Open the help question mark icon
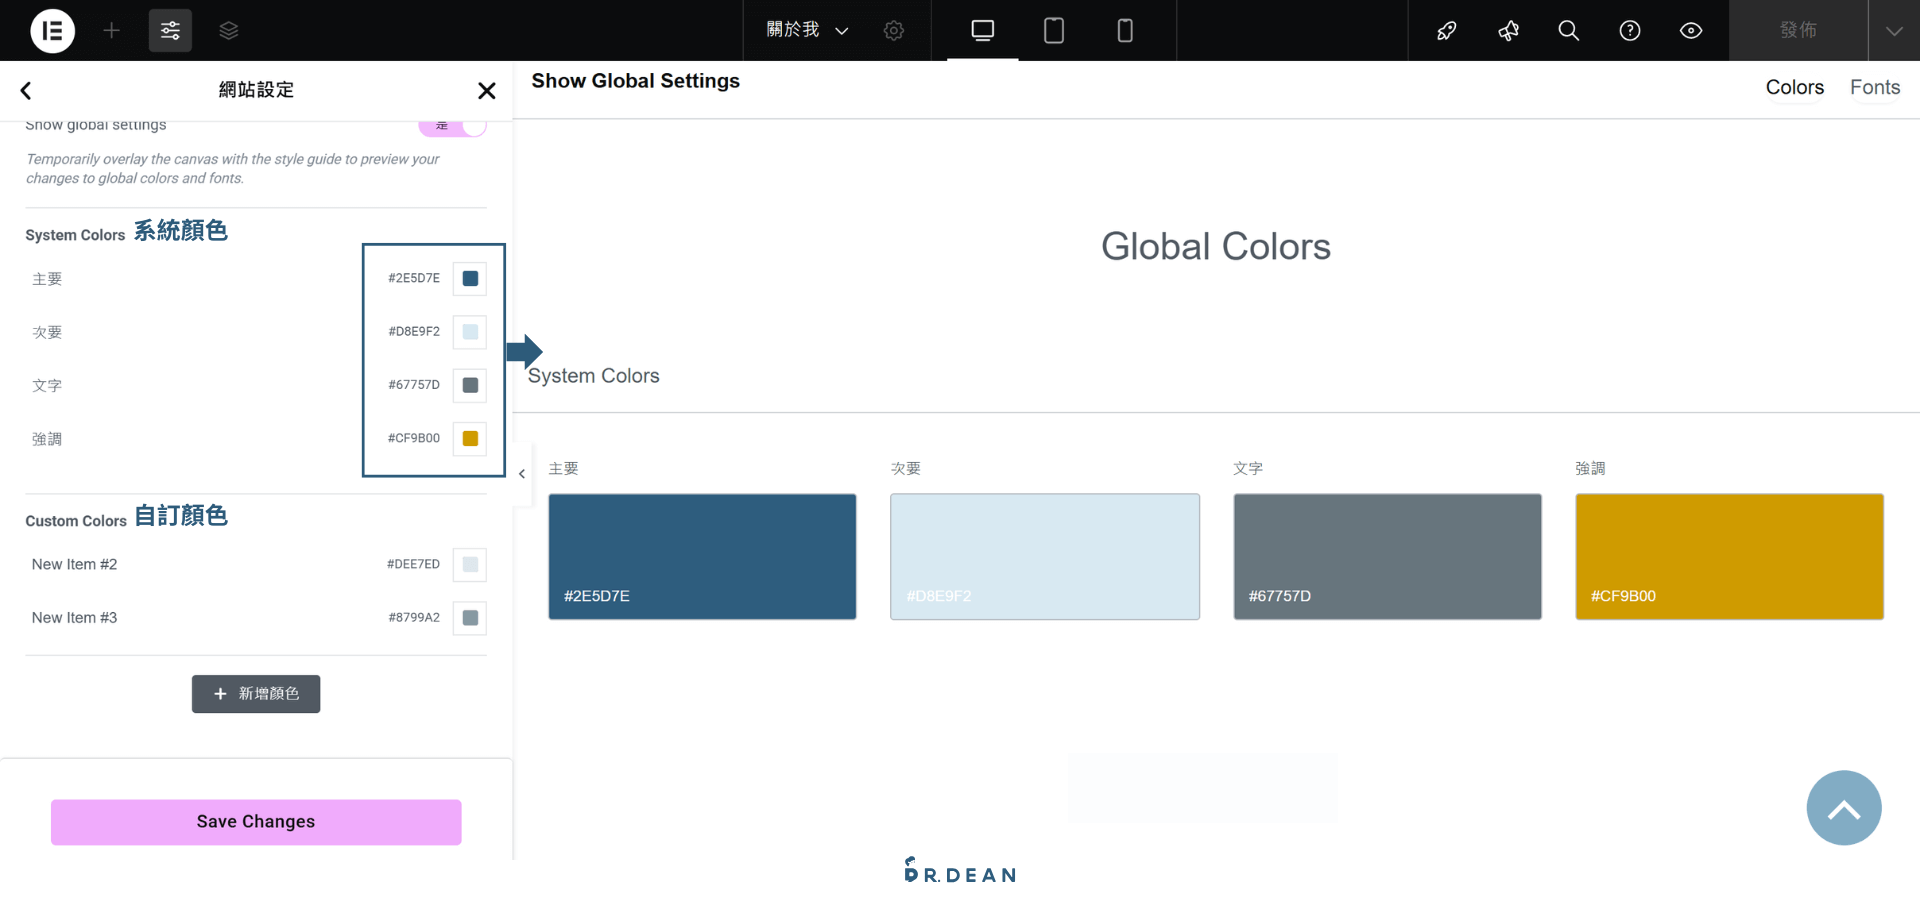Viewport: 1920px width, 900px height. coord(1629,30)
